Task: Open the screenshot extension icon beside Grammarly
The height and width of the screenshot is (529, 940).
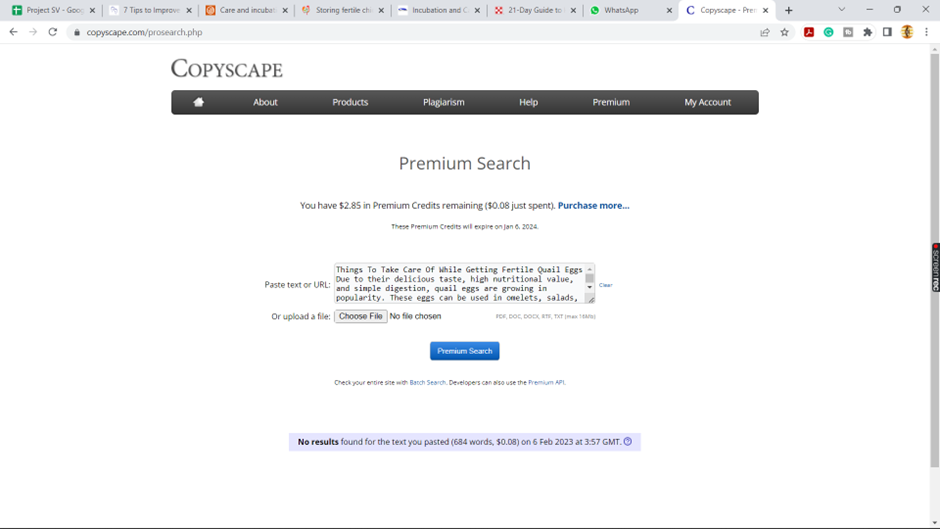Action: pyautogui.click(x=848, y=32)
